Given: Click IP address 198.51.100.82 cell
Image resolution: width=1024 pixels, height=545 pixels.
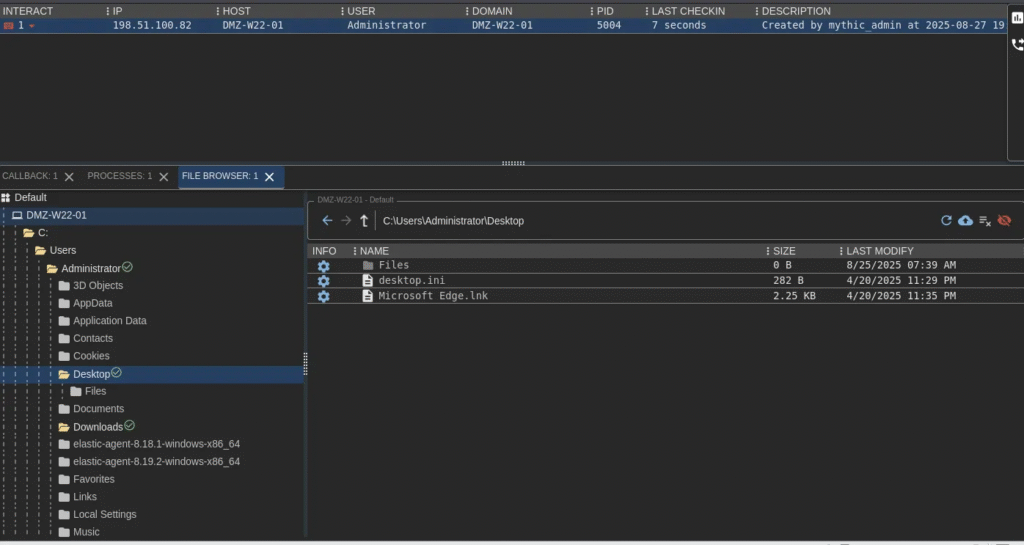Looking at the screenshot, I should click(x=152, y=25).
